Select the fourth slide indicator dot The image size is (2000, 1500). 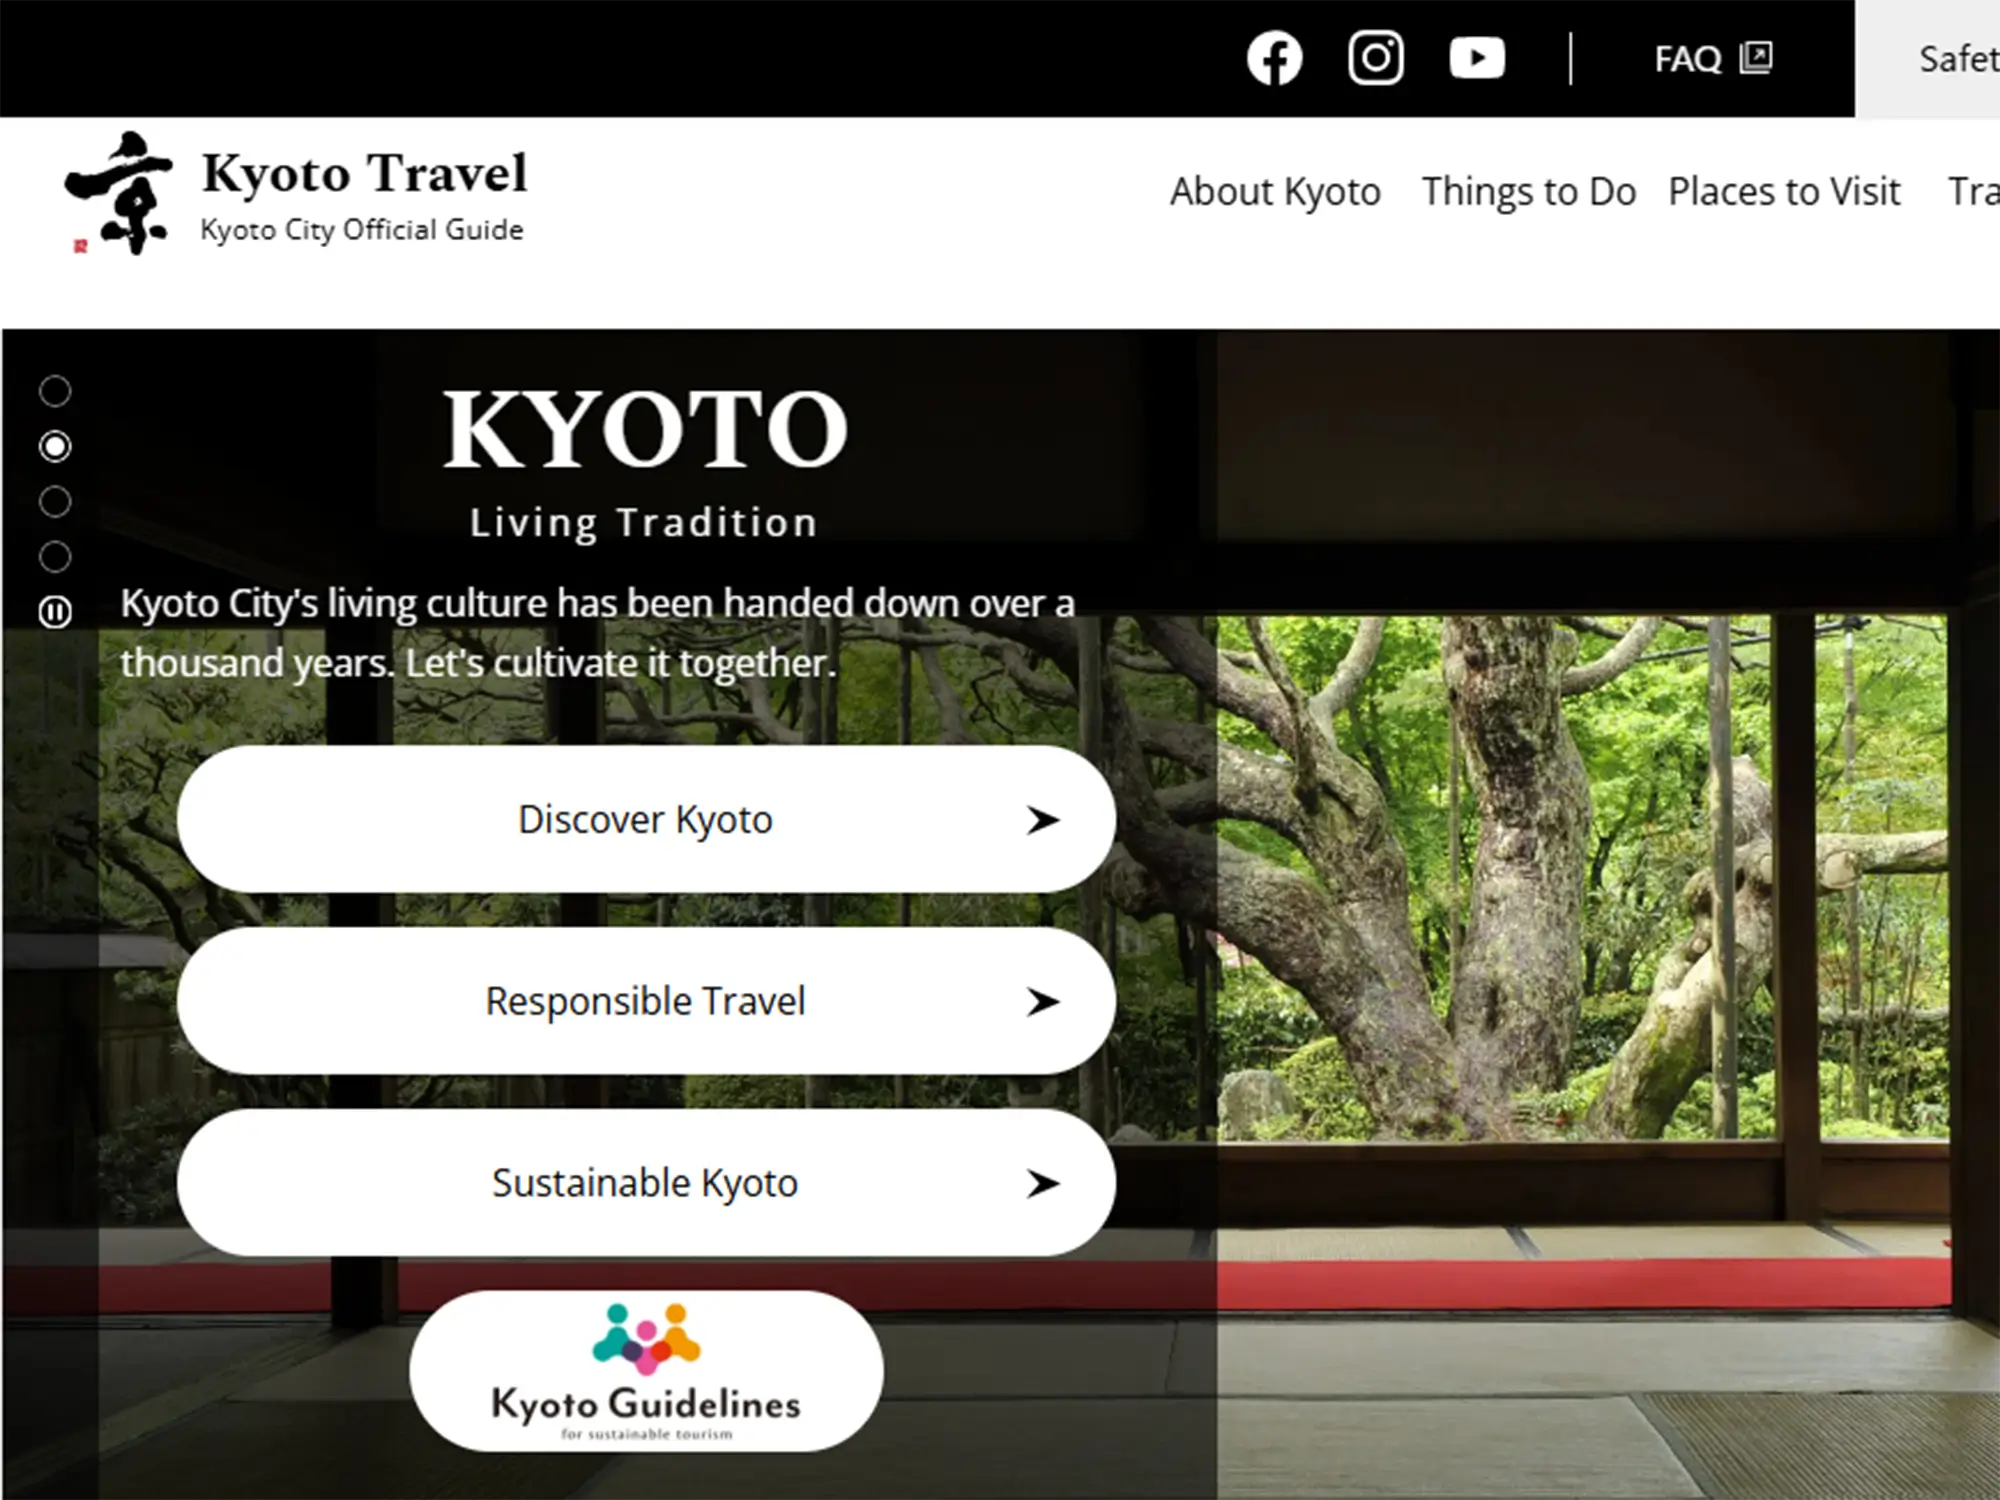pos(55,556)
